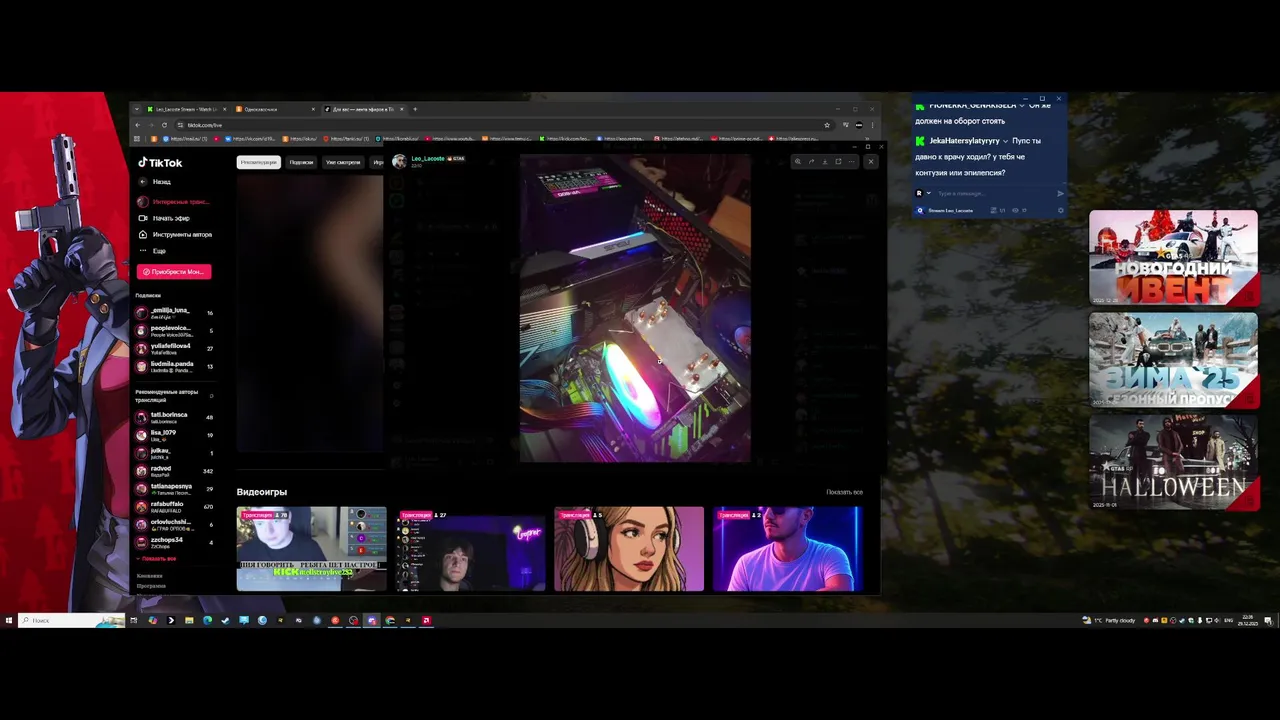Zoom in the image viewer magnifier icon
Image resolution: width=1280 pixels, height=720 pixels.
pyautogui.click(x=797, y=161)
